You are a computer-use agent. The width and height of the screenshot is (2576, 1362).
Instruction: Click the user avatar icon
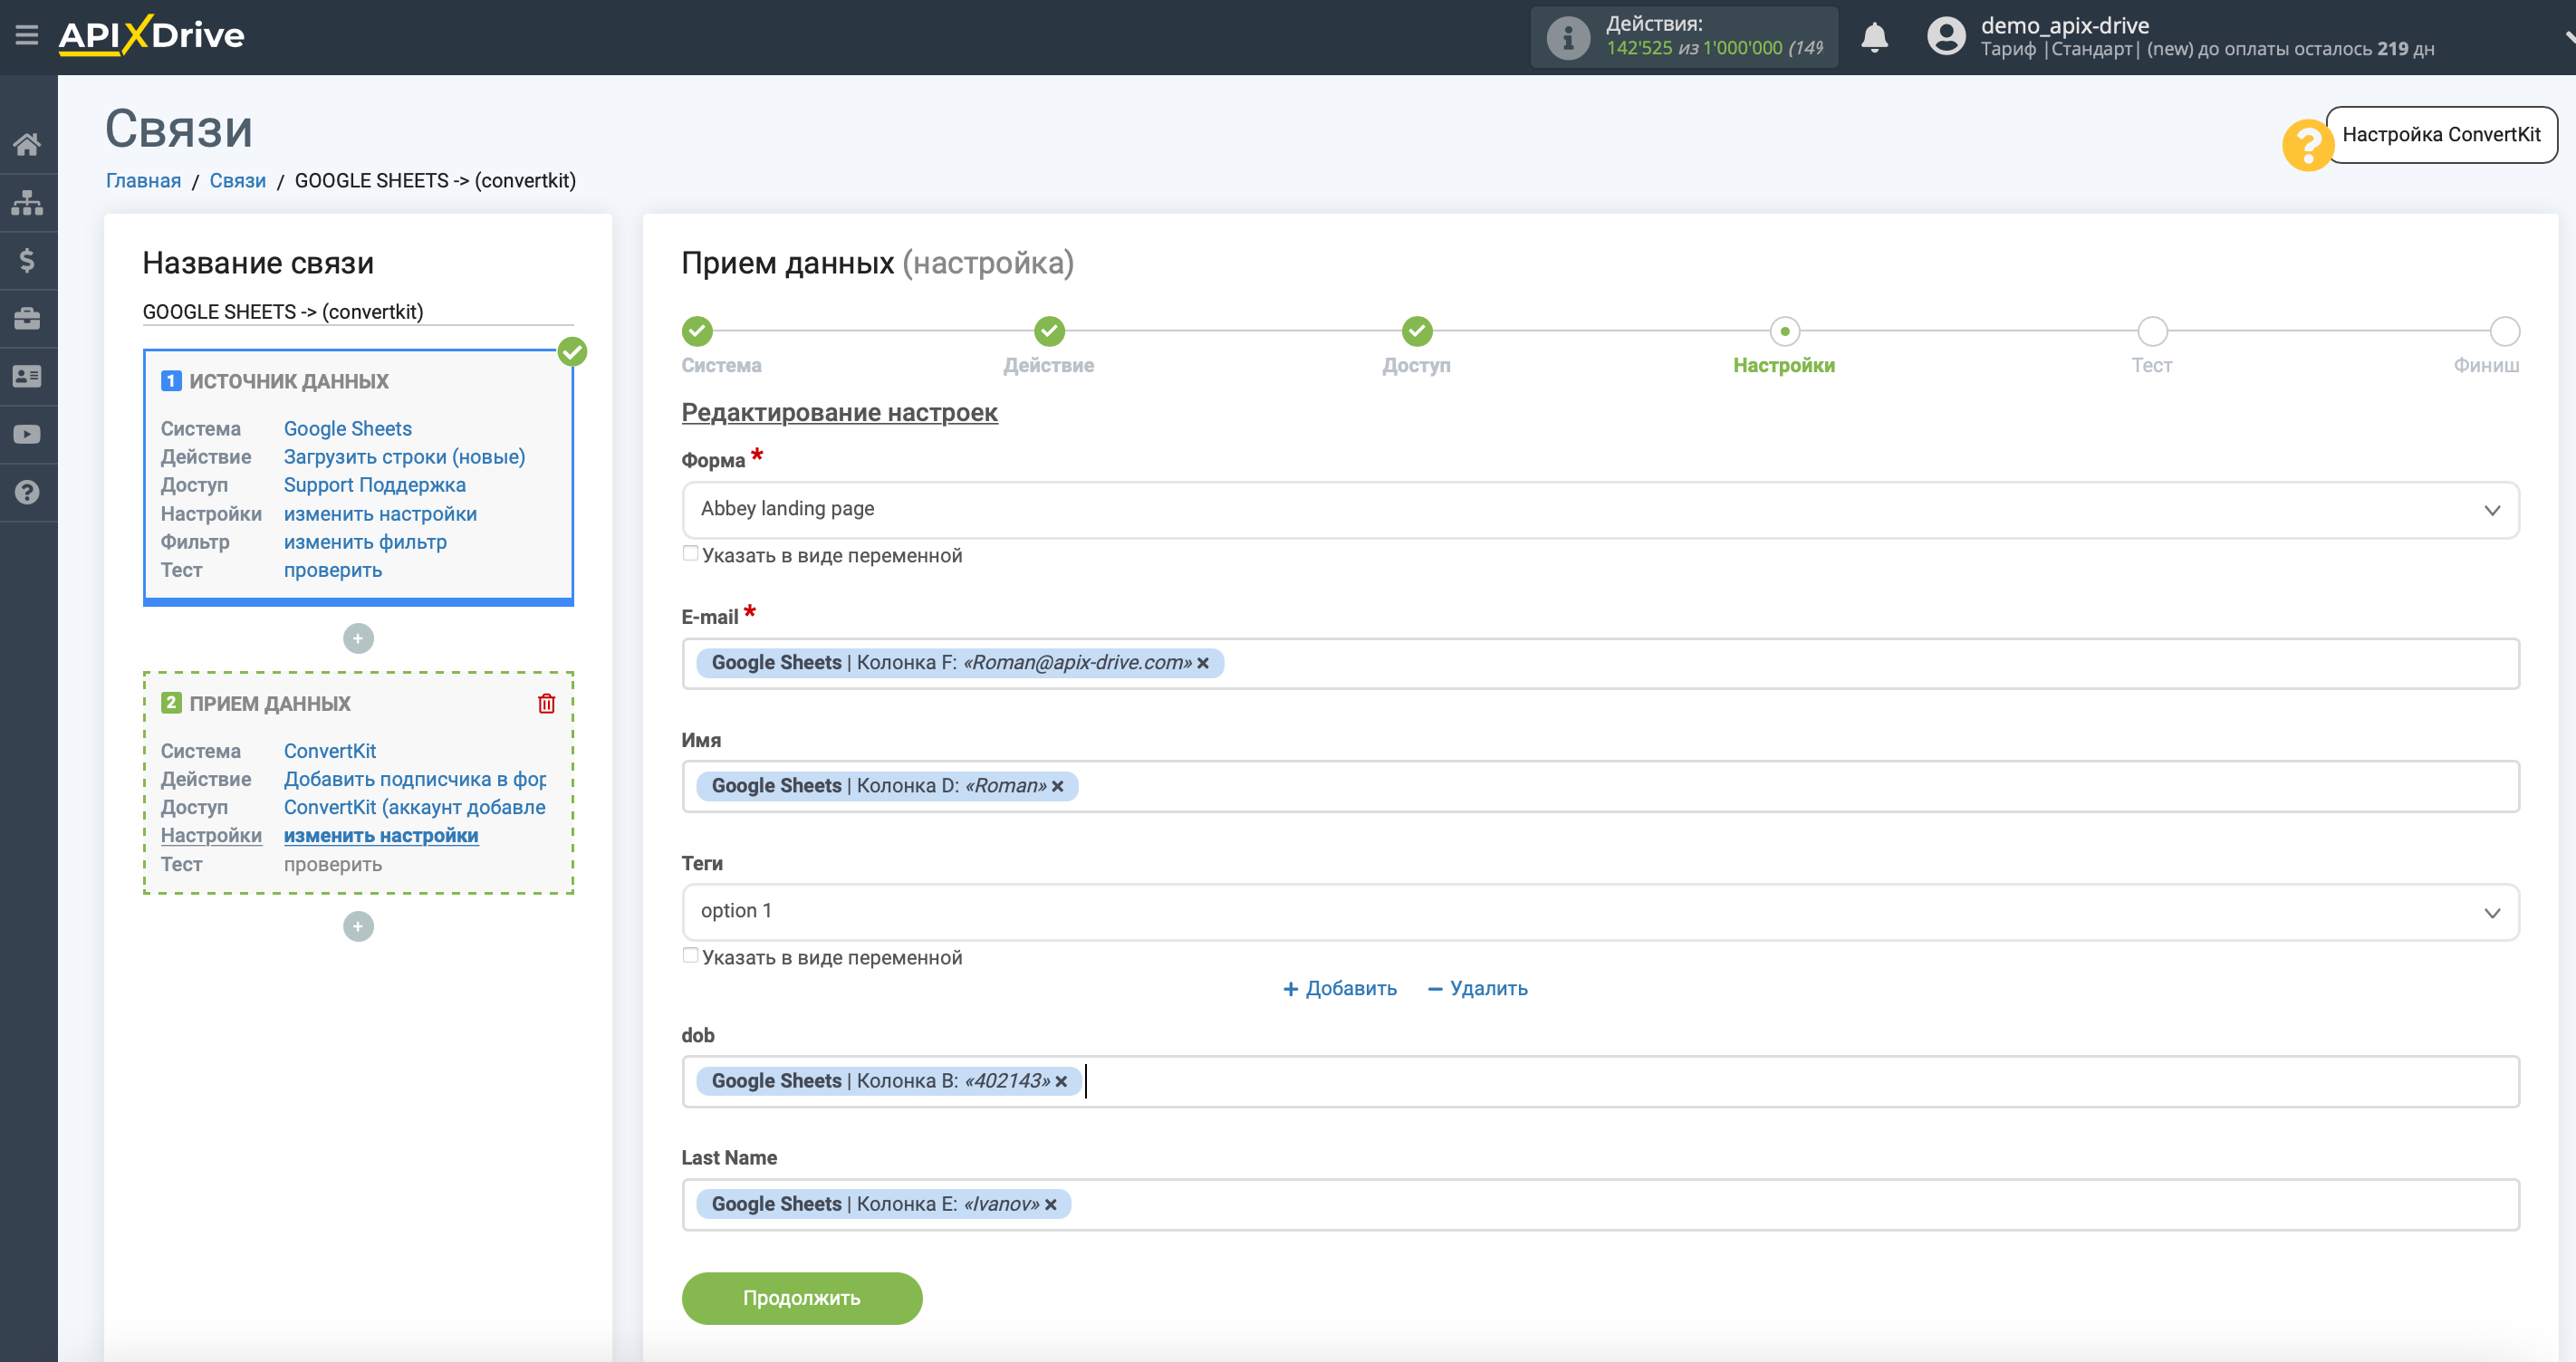[1946, 37]
